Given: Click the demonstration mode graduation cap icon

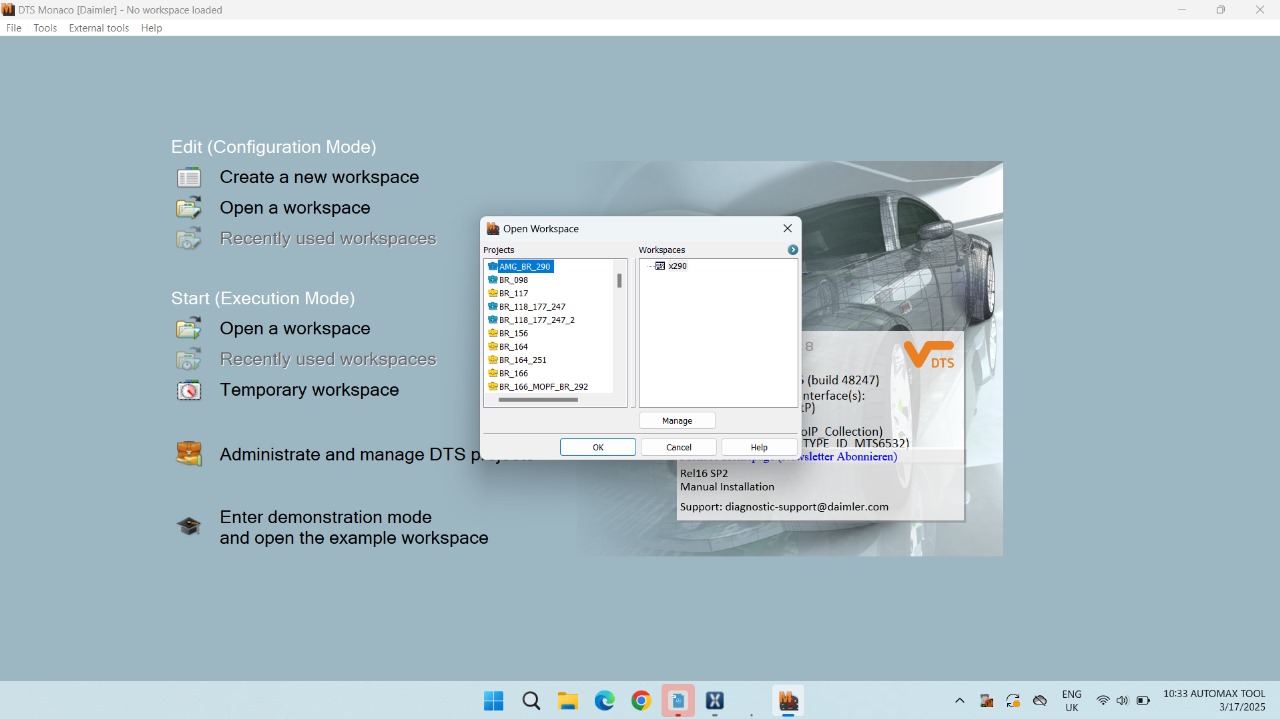Looking at the screenshot, I should click(x=189, y=526).
